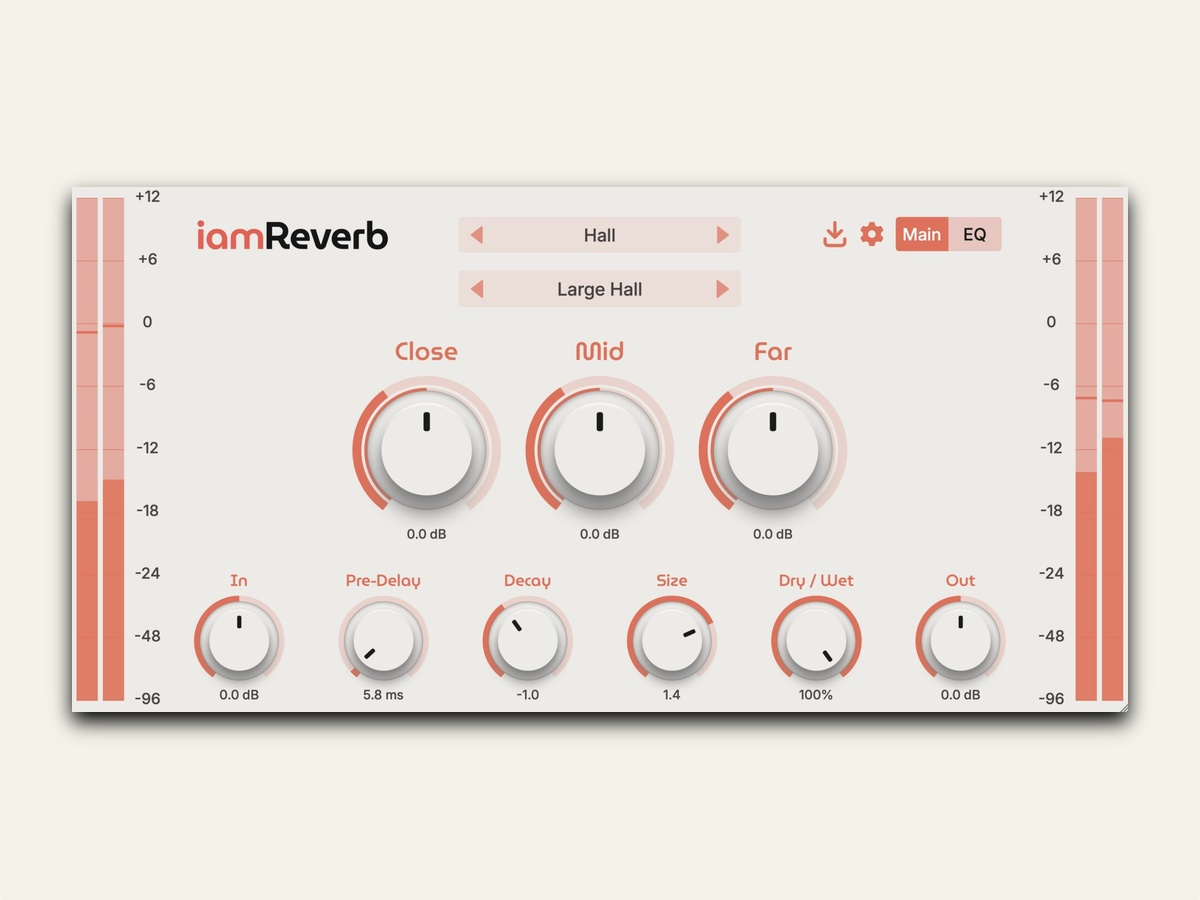Click the Size label
The height and width of the screenshot is (900, 1200).
tap(671, 580)
